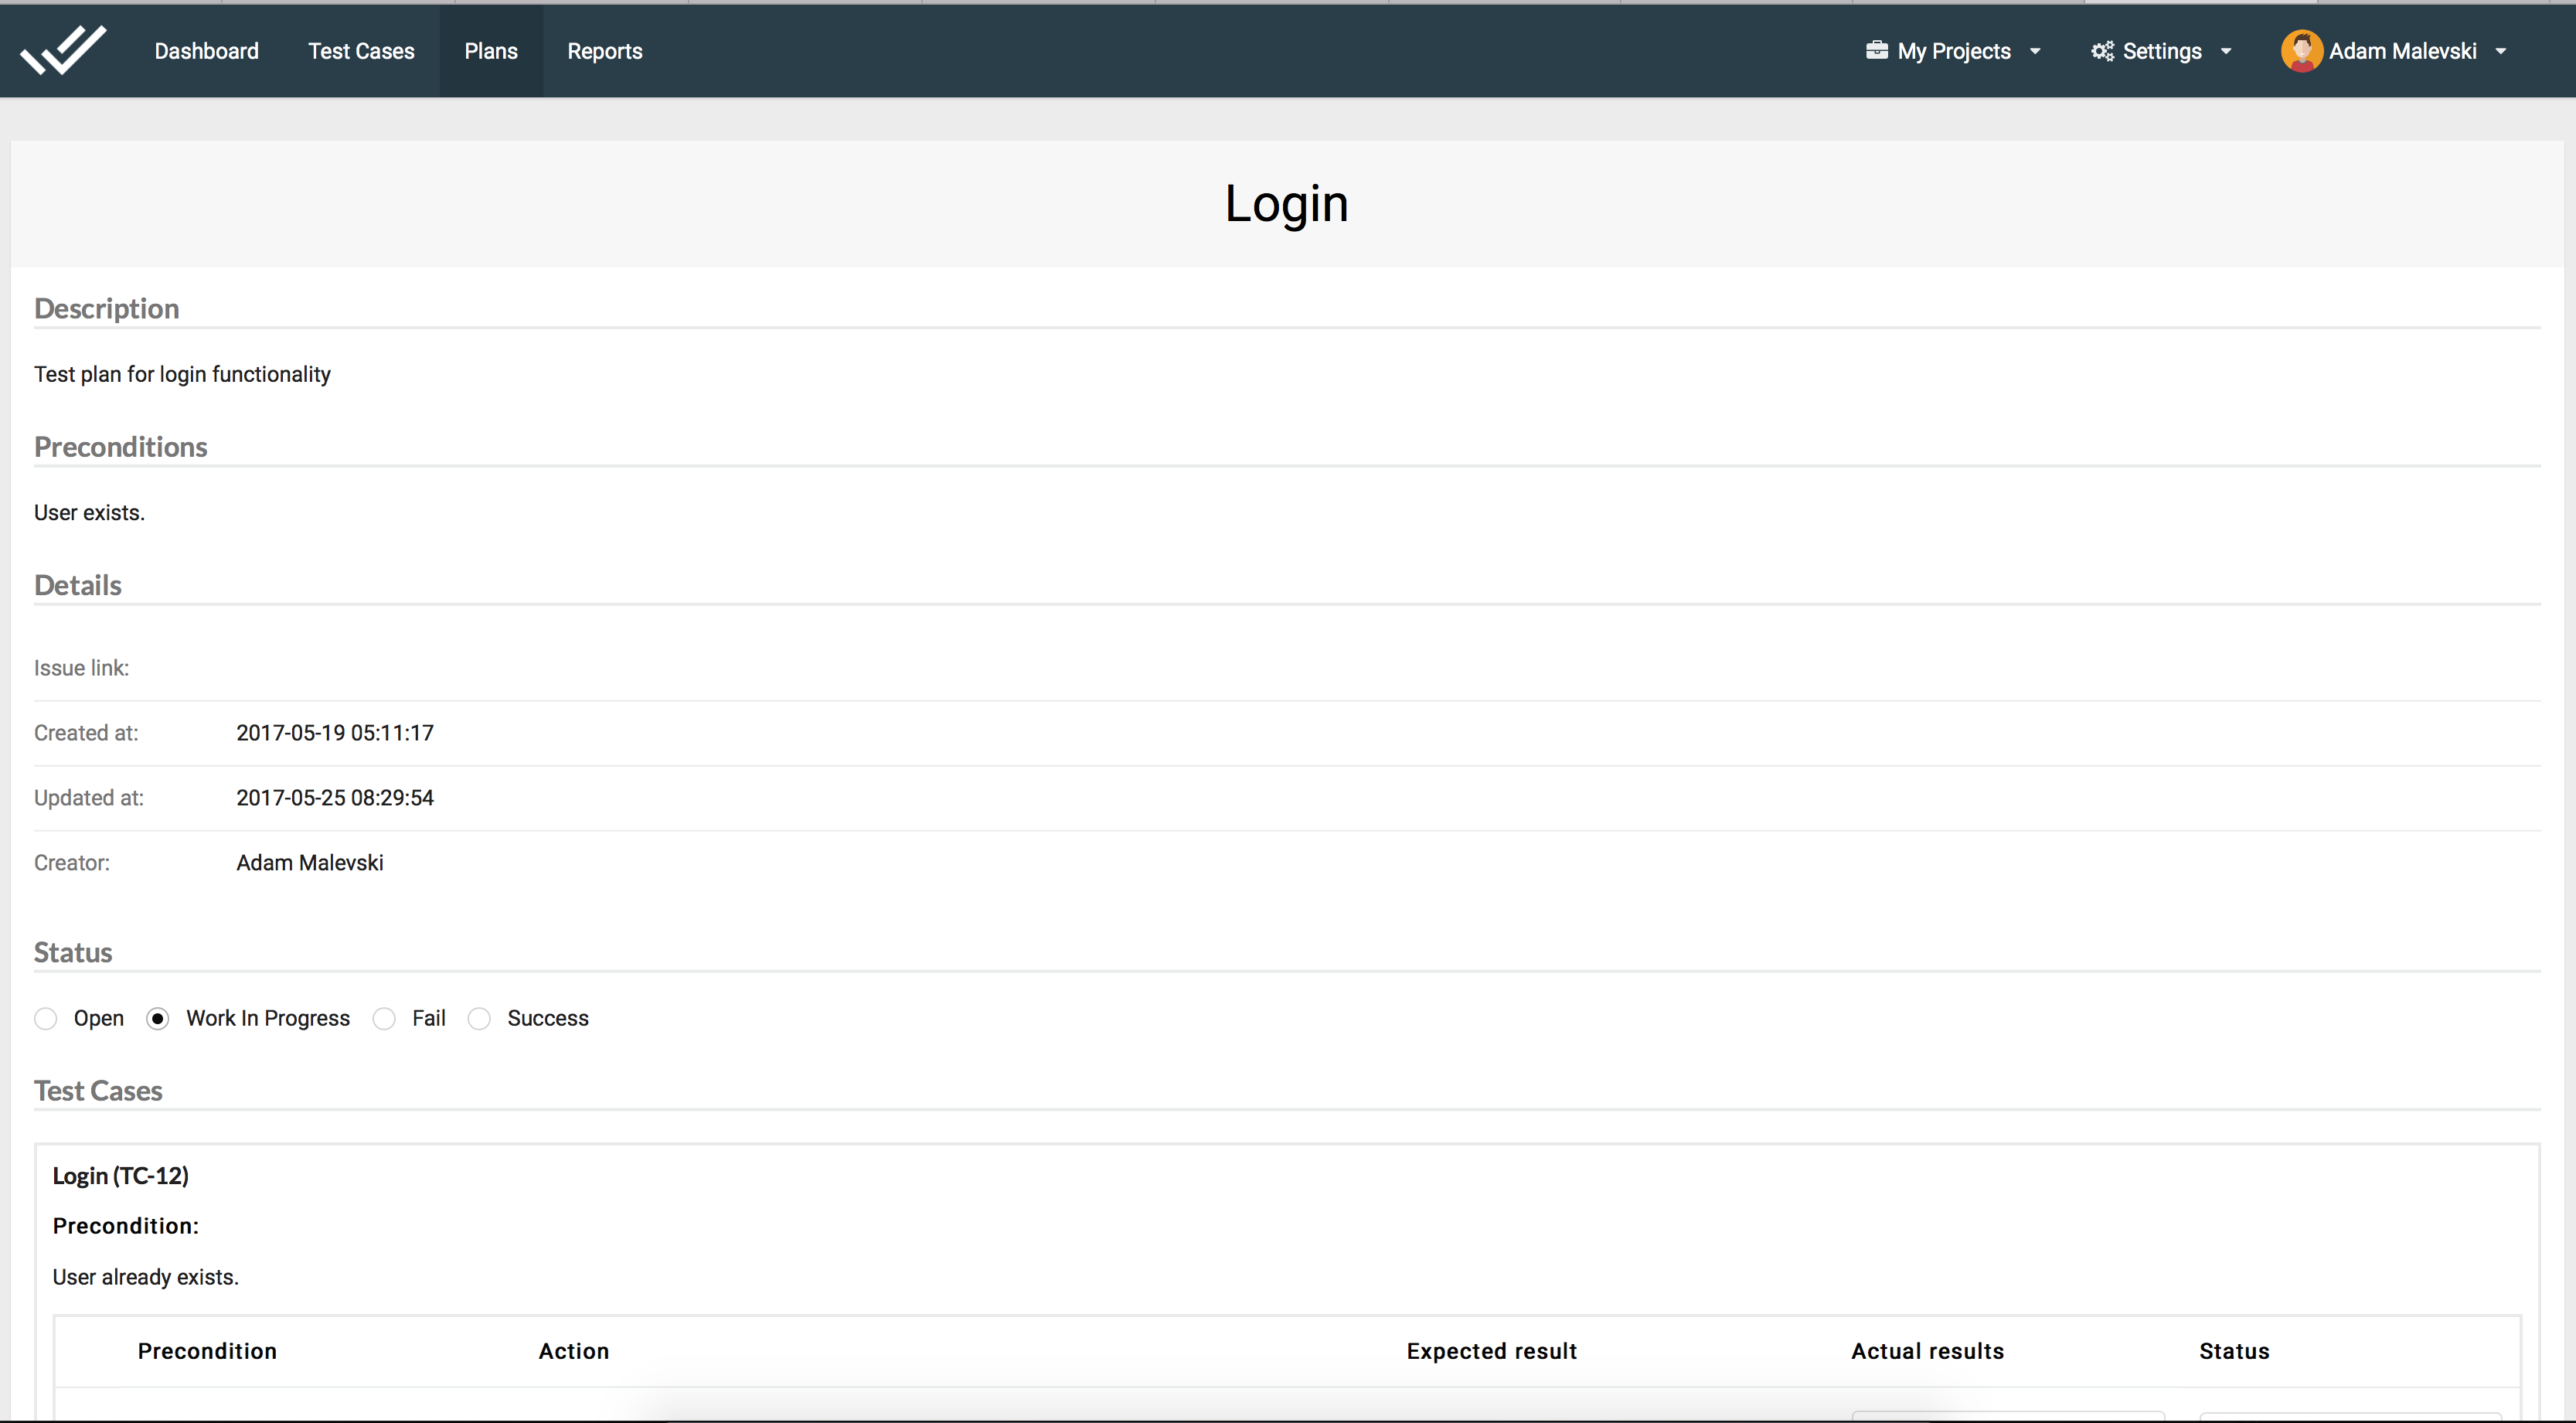Click the briefcase icon beside My Projects
Screen dimensions: 2576x1423
point(1876,50)
